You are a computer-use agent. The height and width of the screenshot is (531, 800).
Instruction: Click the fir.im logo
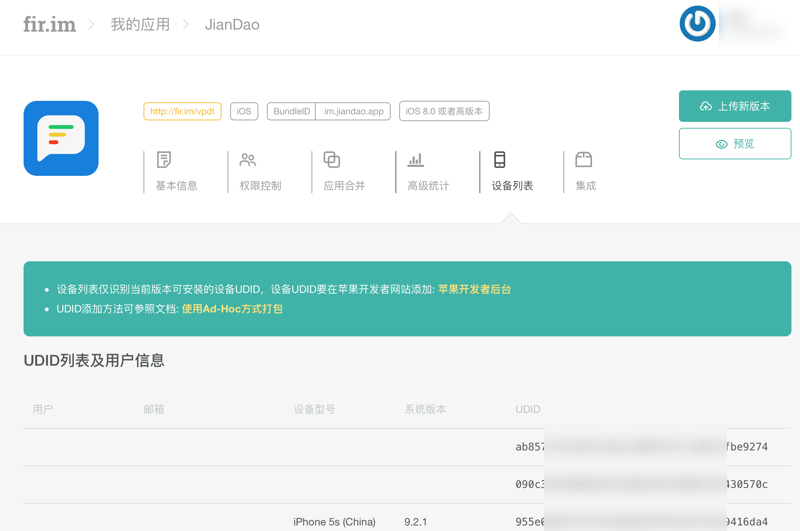49,24
